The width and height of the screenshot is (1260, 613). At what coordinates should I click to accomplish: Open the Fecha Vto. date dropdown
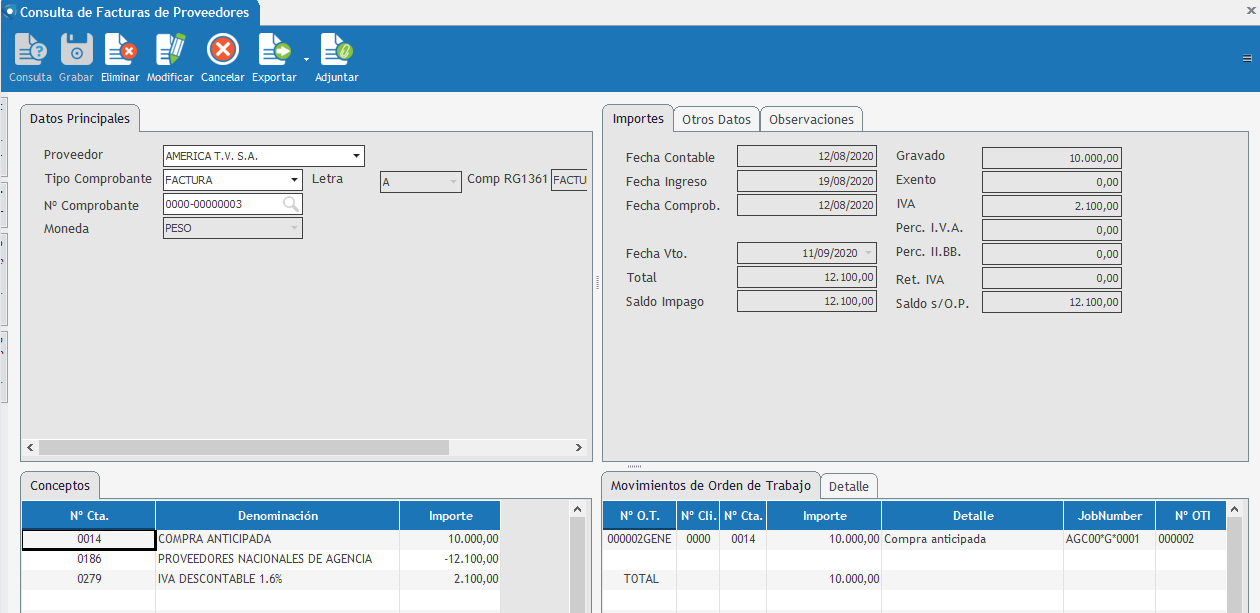pyautogui.click(x=867, y=254)
